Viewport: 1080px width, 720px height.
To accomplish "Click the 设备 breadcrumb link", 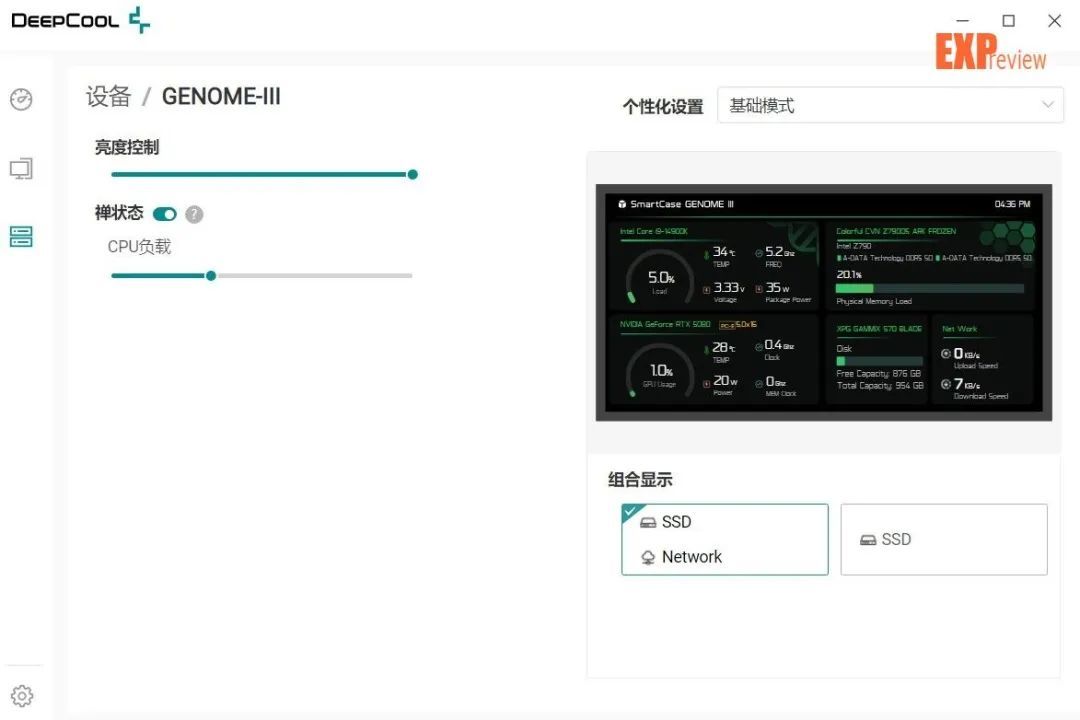I will click(108, 96).
